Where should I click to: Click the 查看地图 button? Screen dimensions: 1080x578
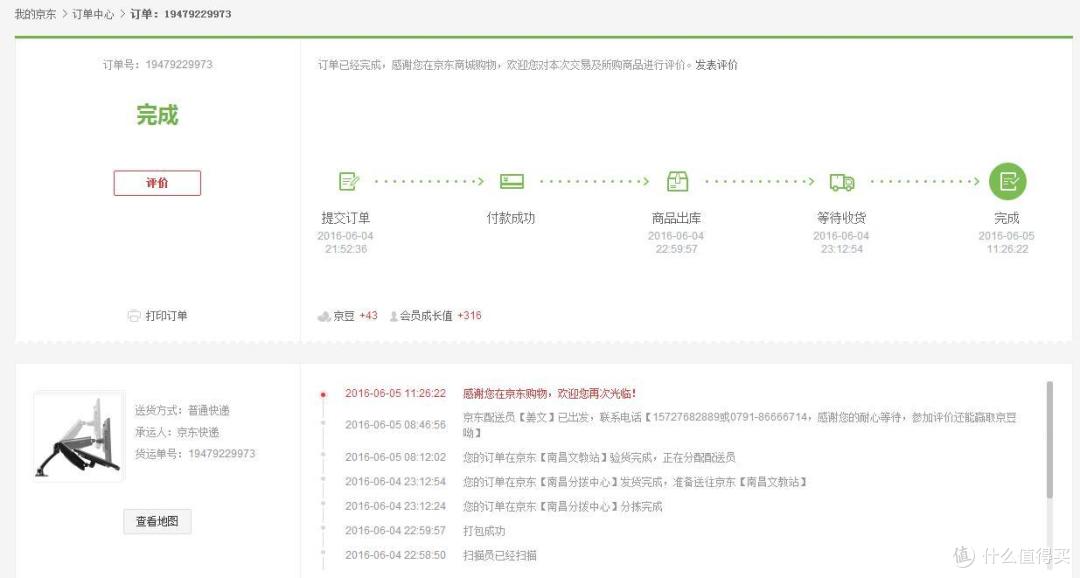(157, 522)
